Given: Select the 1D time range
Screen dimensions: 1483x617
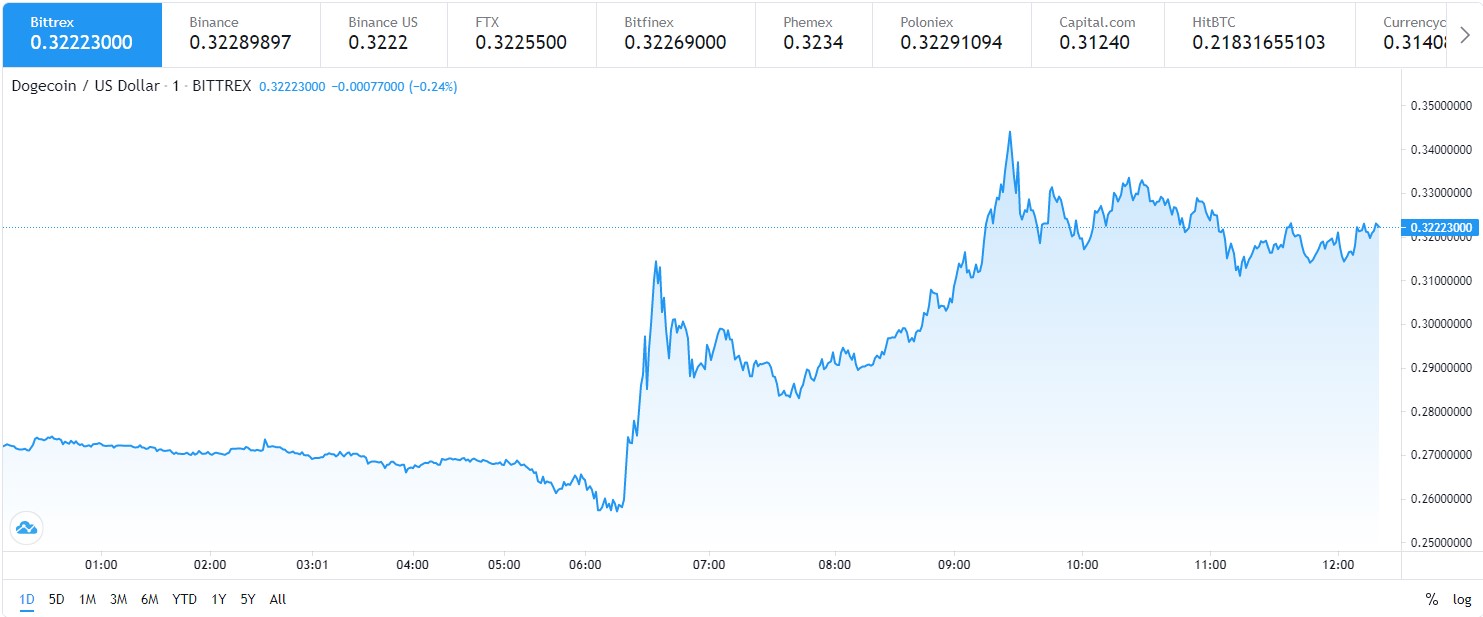Looking at the screenshot, I should [27, 599].
